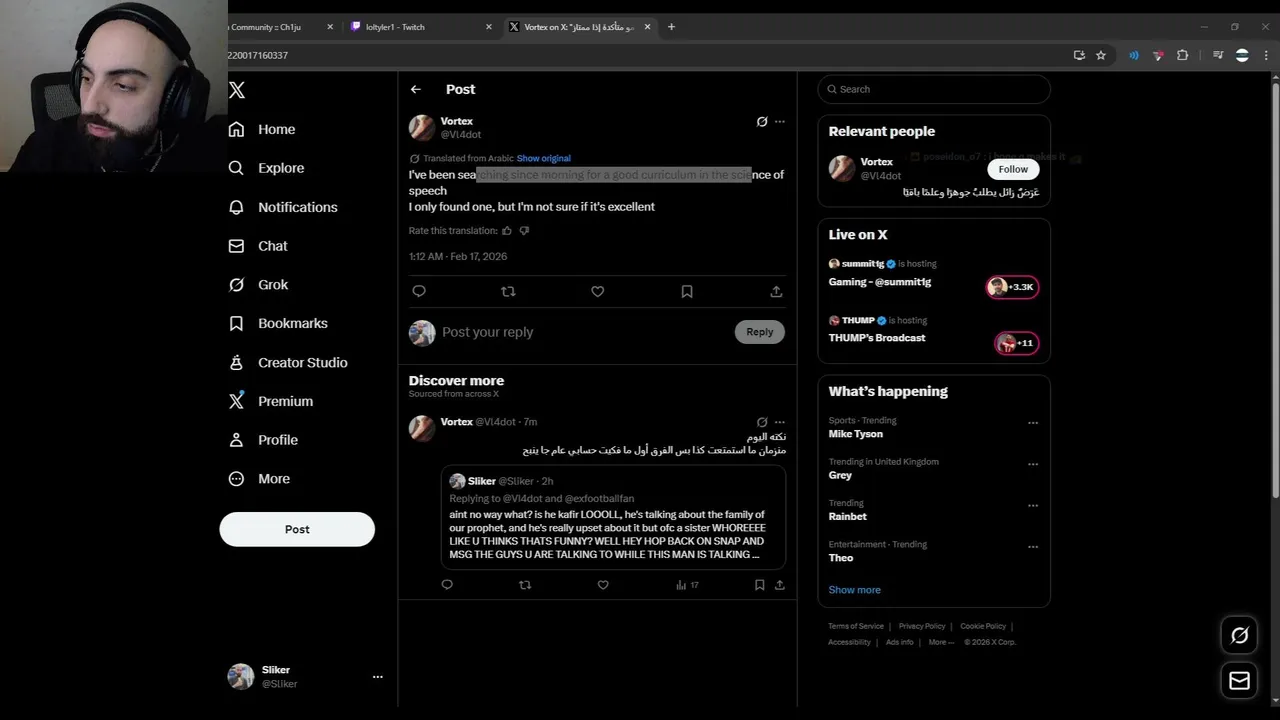
Task: Share the Discover more Vortex post
Action: click(x=780, y=585)
